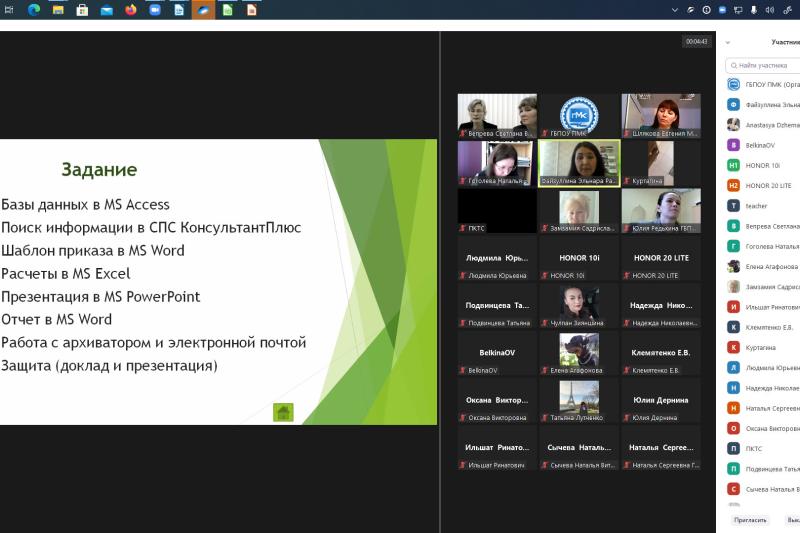800x533 pixels.
Task: Collapse participants panel with the top chevron
Action: pyautogui.click(x=728, y=42)
